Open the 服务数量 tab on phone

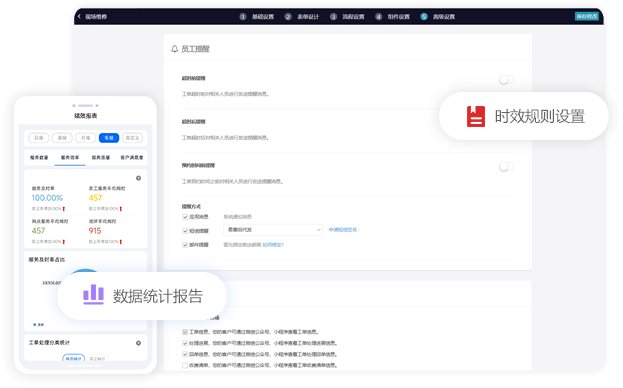point(39,158)
